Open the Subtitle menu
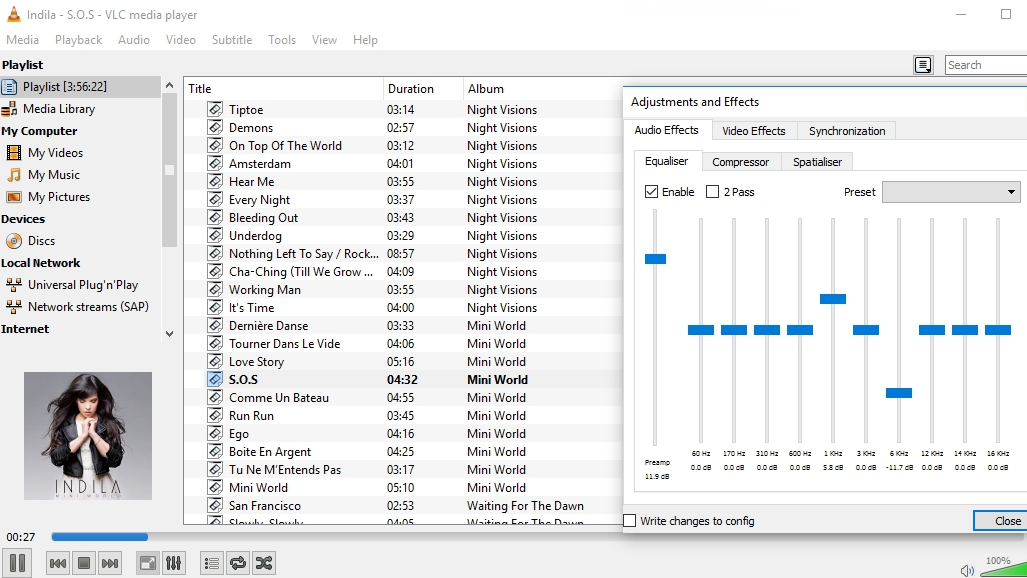This screenshot has width=1027, height=578. (232, 40)
